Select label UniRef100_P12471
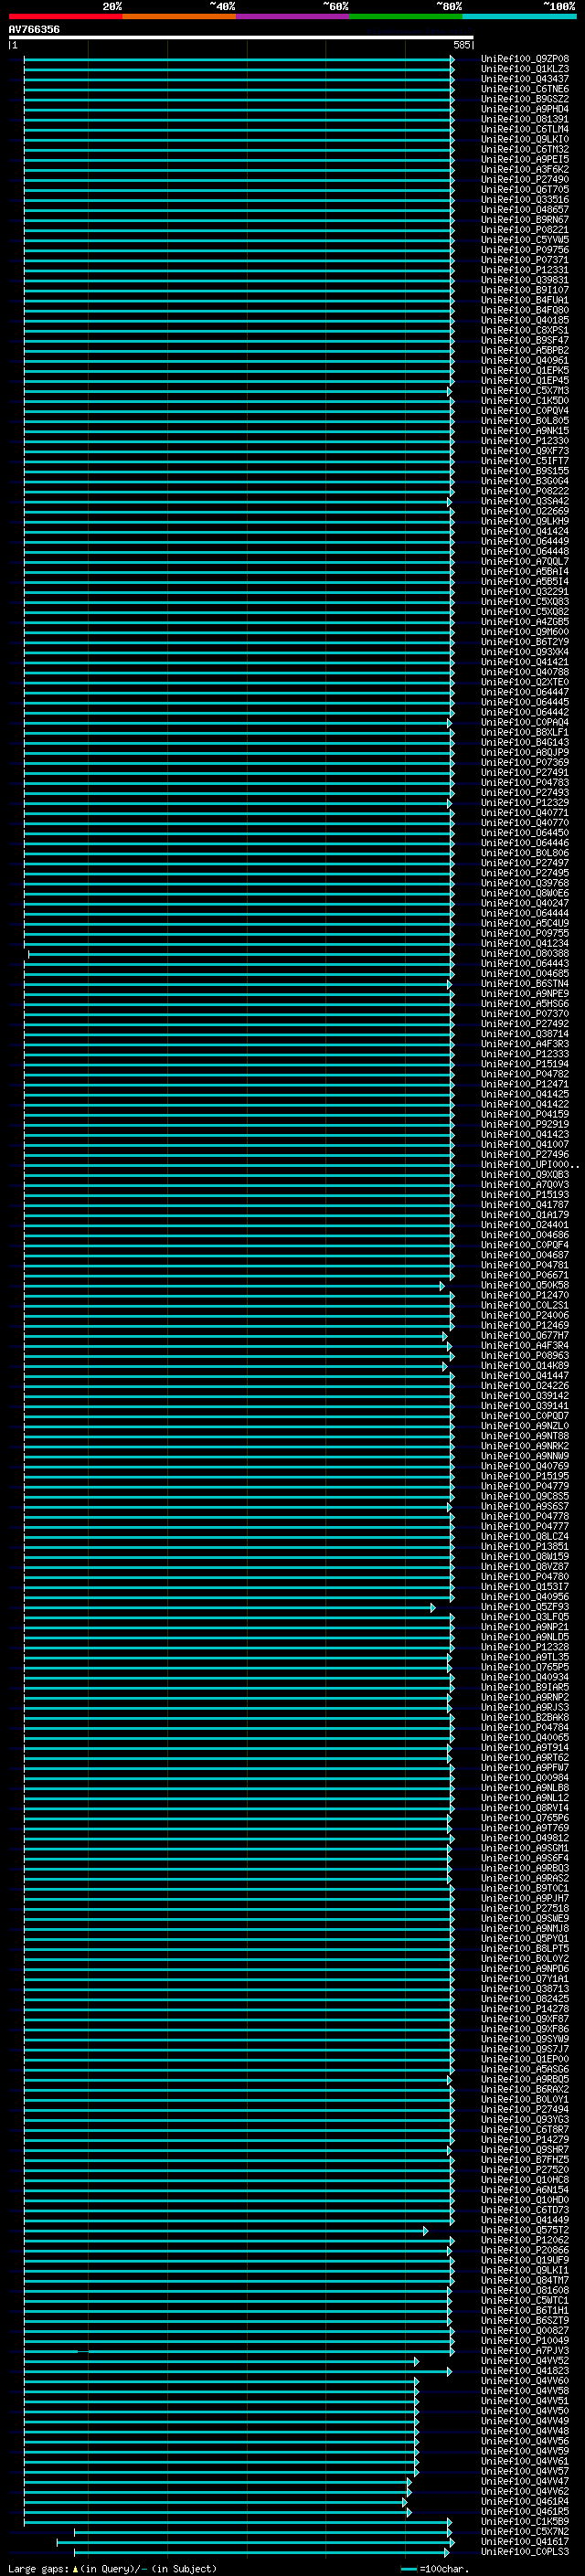Viewport: 585px width, 2576px height. [525, 1084]
